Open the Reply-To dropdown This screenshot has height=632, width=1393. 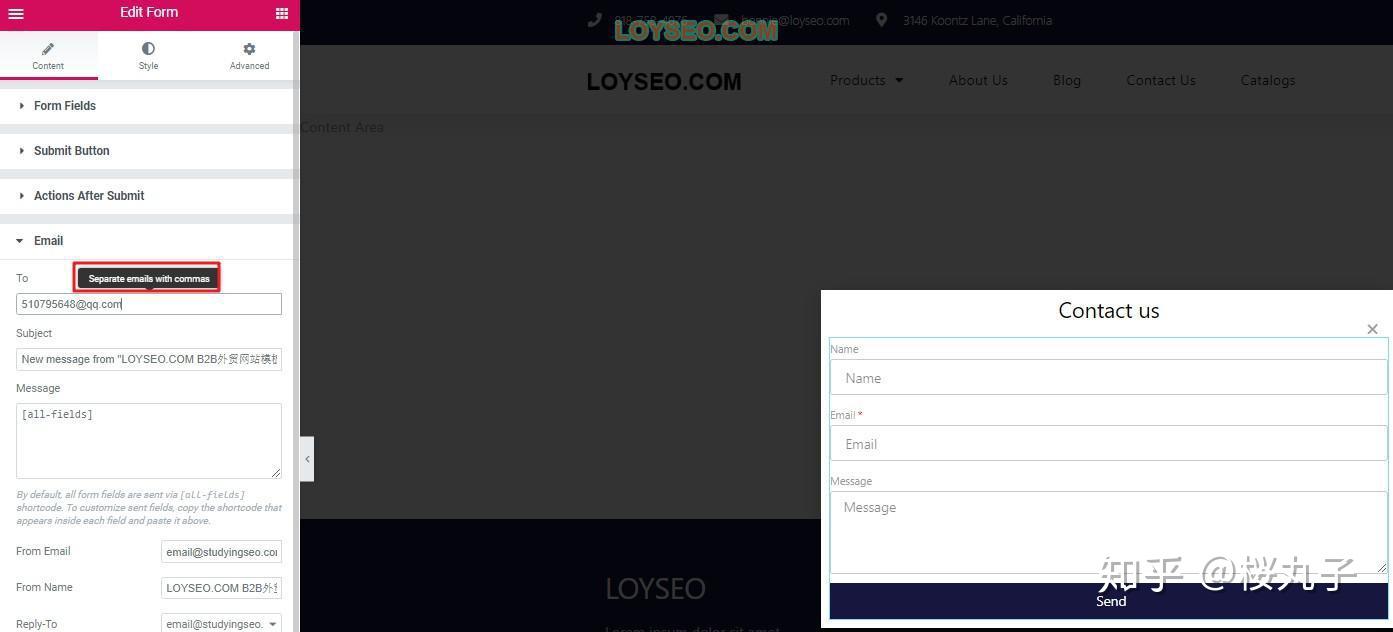click(x=221, y=624)
